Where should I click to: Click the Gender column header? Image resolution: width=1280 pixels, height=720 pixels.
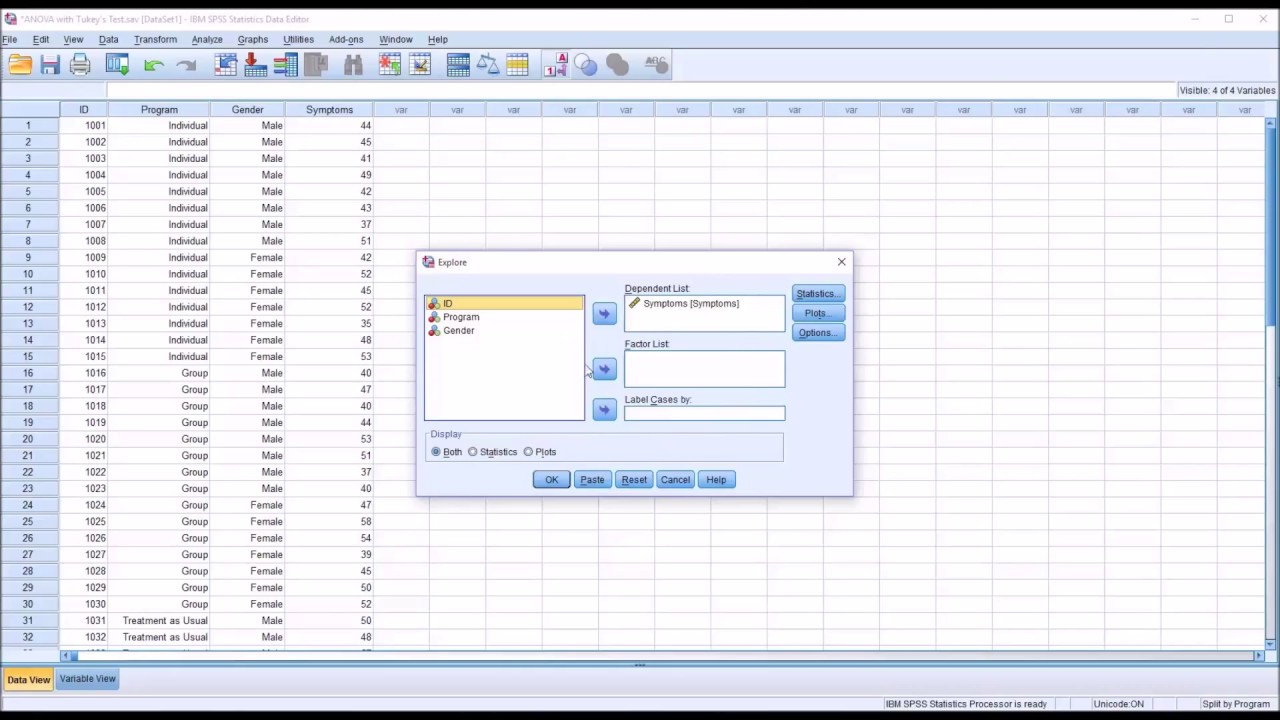point(247,110)
